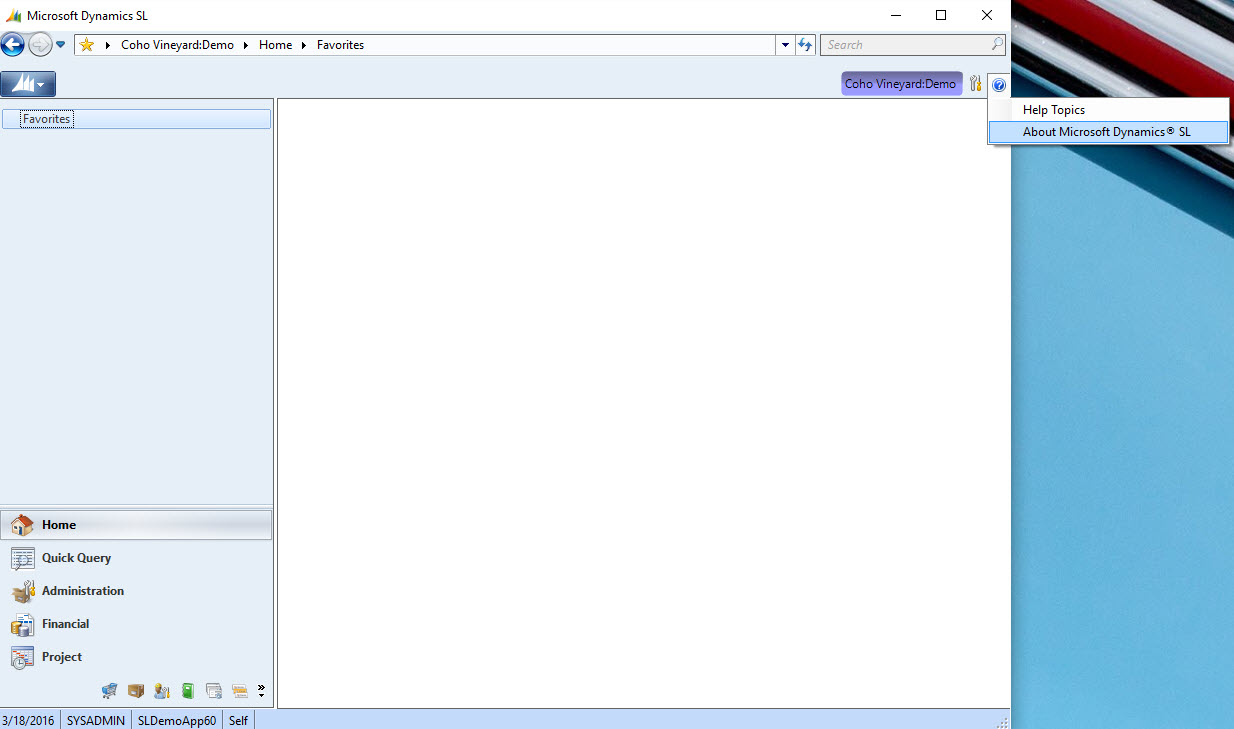Image resolution: width=1234 pixels, height=729 pixels.
Task: Click the Coho Vineyard:Demo company button
Action: click(901, 84)
